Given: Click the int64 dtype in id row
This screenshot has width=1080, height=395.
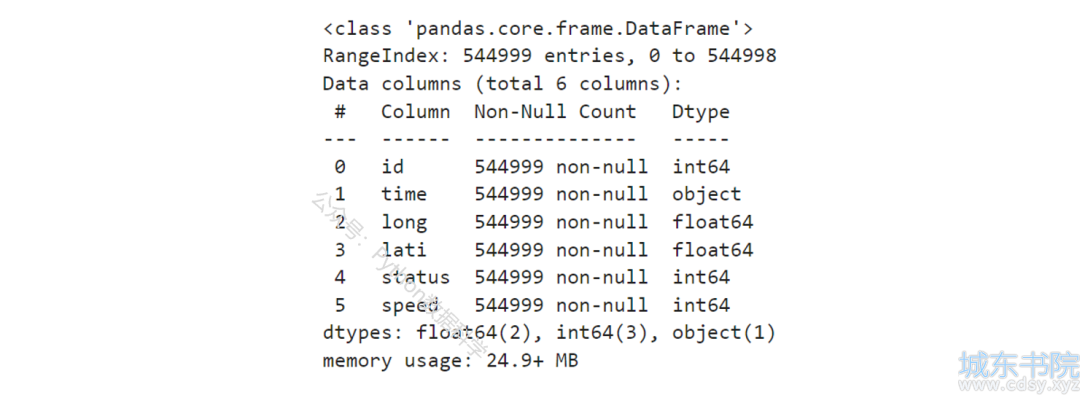Looking at the screenshot, I should (x=700, y=167).
